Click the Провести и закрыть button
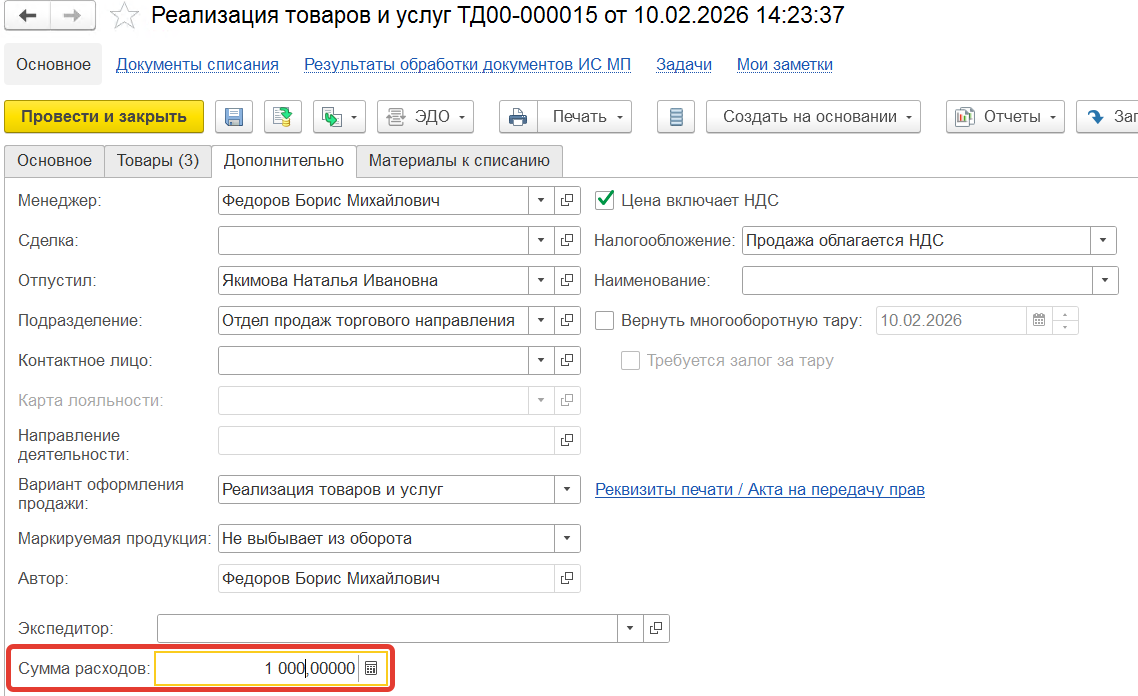Screen dimensions: 1138x696 click(104, 117)
